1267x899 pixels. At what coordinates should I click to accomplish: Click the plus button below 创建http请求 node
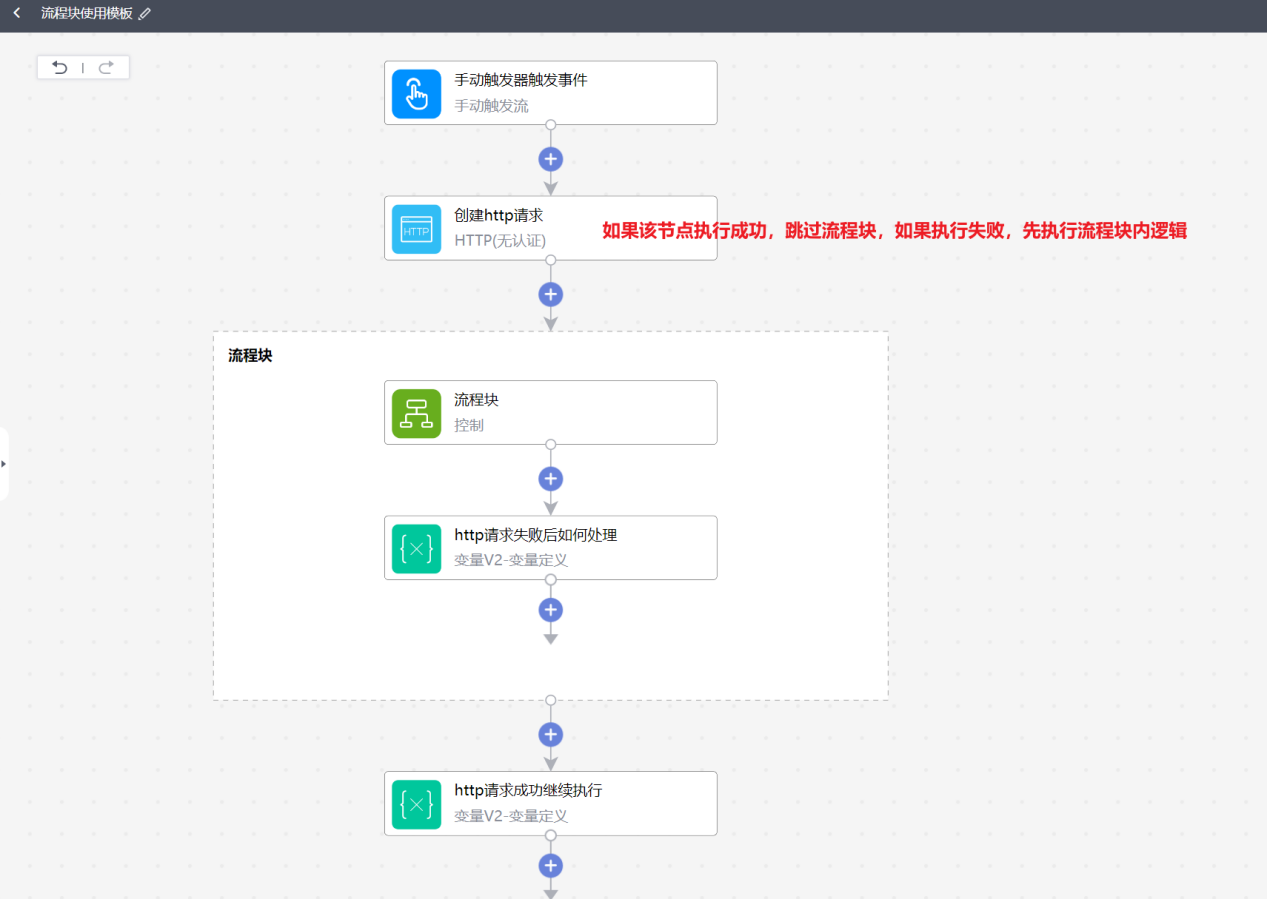pyautogui.click(x=550, y=293)
